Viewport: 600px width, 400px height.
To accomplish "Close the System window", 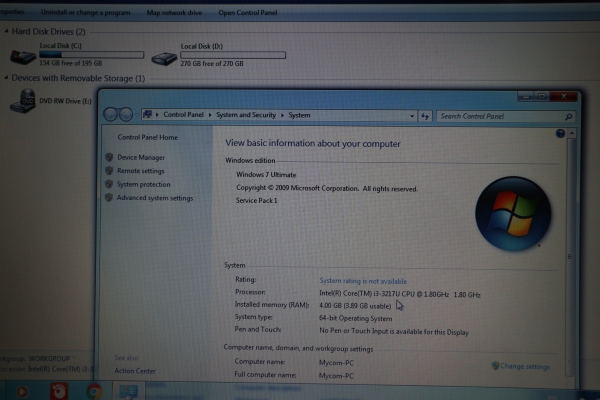I will click(564, 96).
